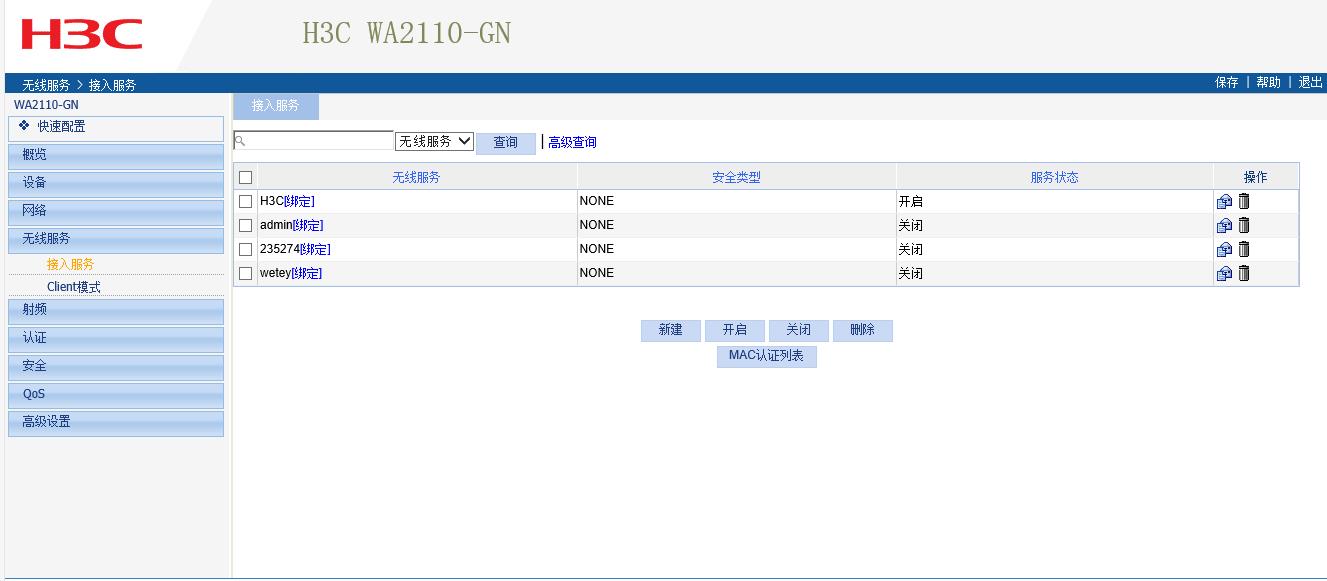This screenshot has height=581, width=1327.
Task: Sort by the 无线服务 column header
Action: pos(416,177)
